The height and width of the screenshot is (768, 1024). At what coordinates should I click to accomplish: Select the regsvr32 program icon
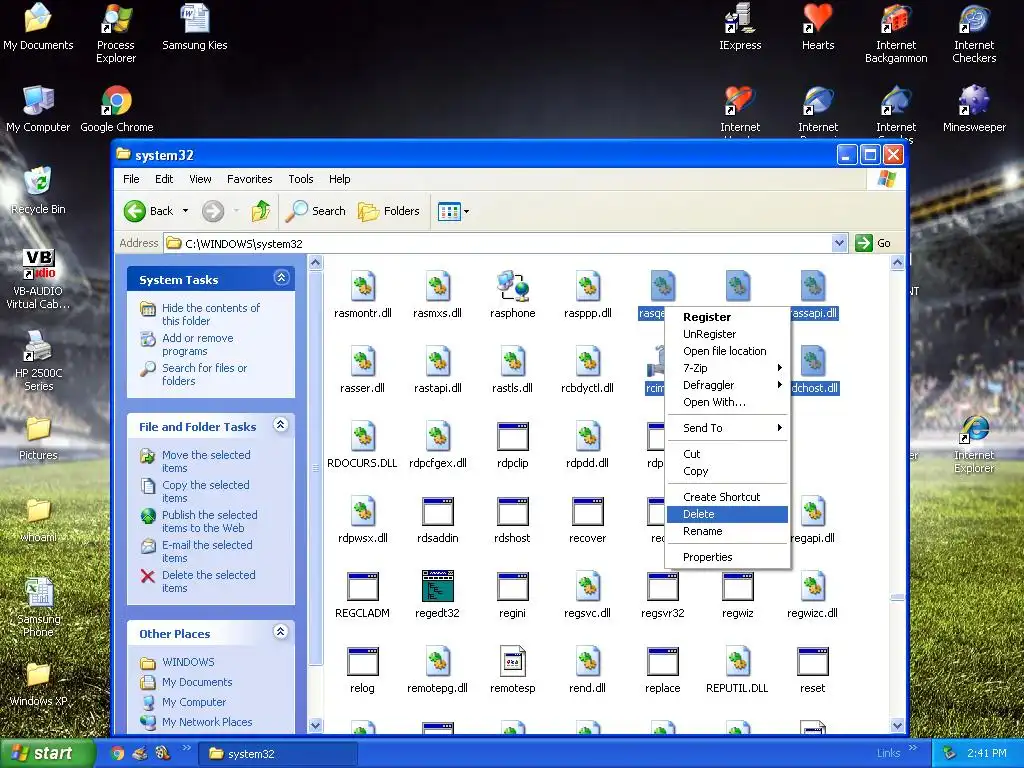coord(663,586)
